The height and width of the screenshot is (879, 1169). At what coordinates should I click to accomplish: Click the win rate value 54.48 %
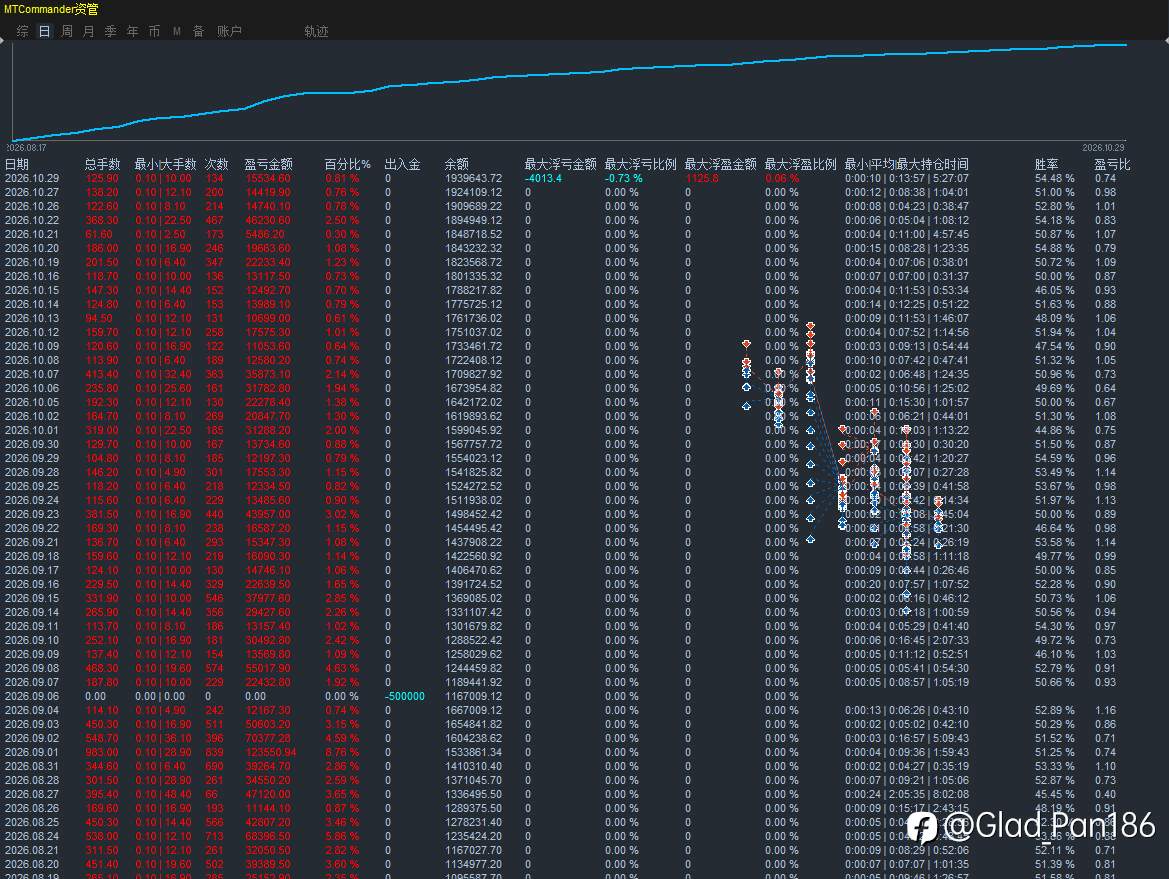pyautogui.click(x=1054, y=178)
